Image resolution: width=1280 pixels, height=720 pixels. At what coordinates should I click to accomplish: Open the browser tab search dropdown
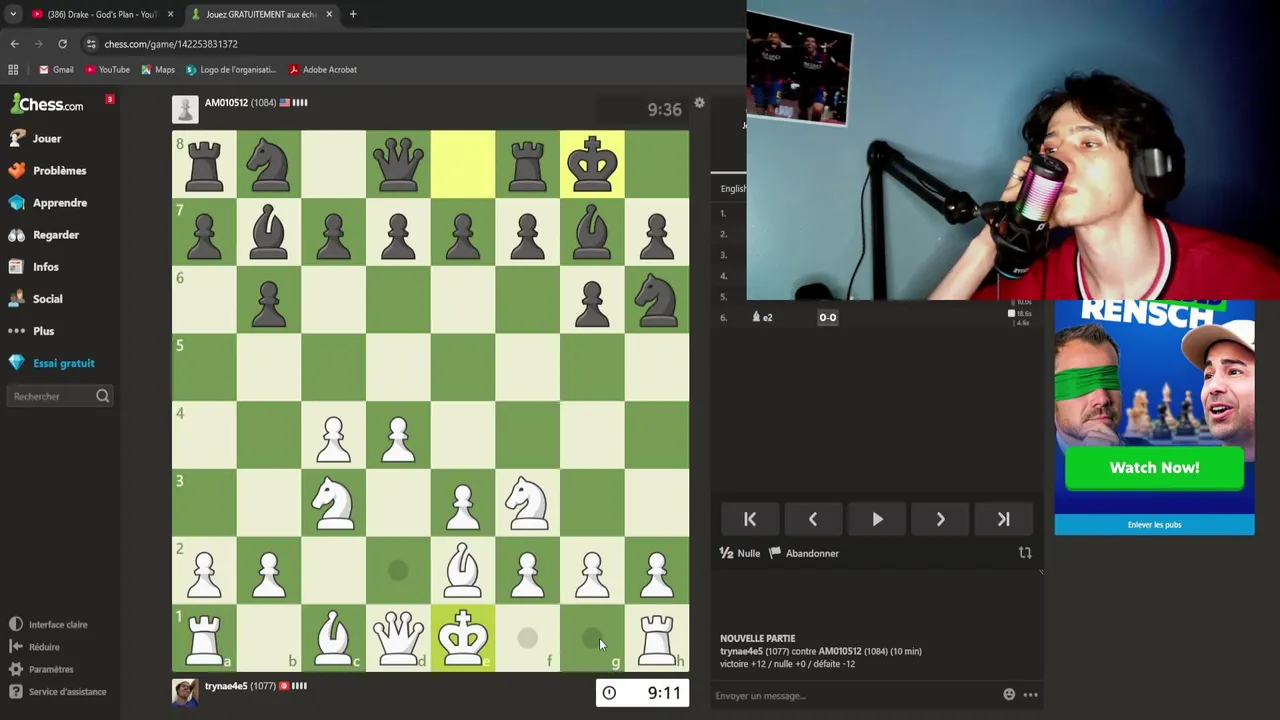[x=13, y=14]
